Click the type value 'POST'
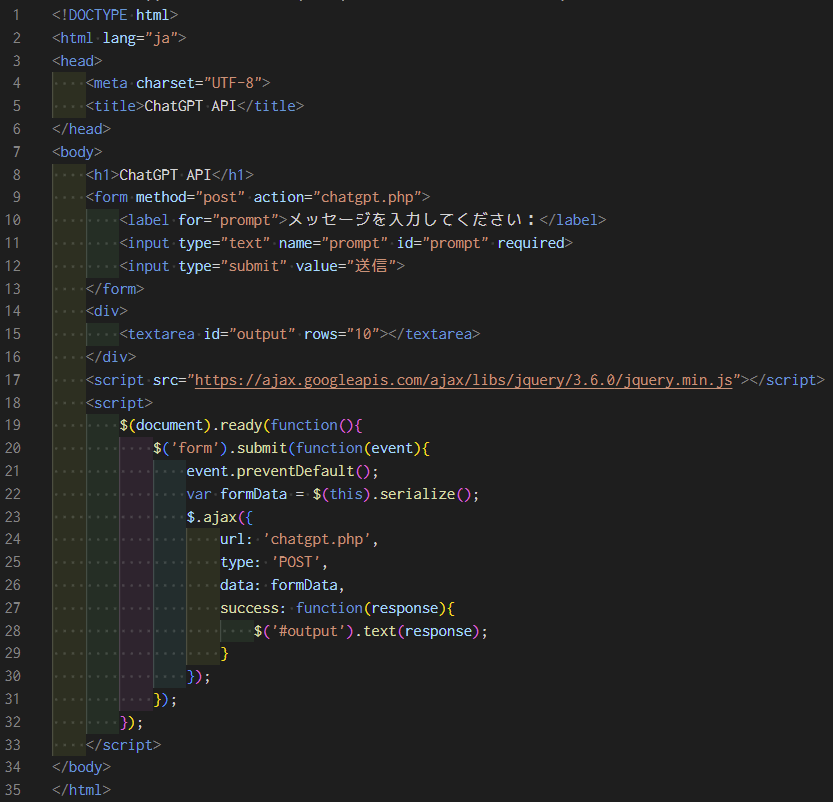This screenshot has width=833, height=802. point(295,562)
